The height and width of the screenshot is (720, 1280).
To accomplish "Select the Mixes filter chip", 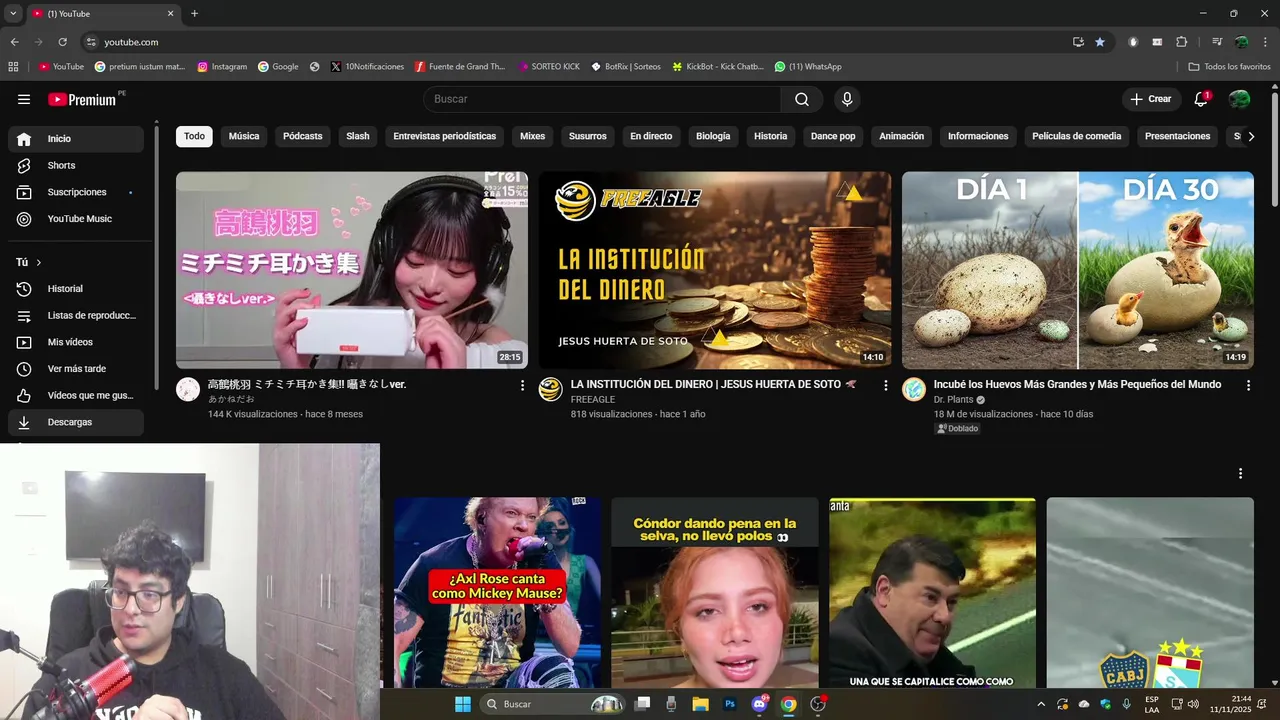I will pyautogui.click(x=533, y=136).
